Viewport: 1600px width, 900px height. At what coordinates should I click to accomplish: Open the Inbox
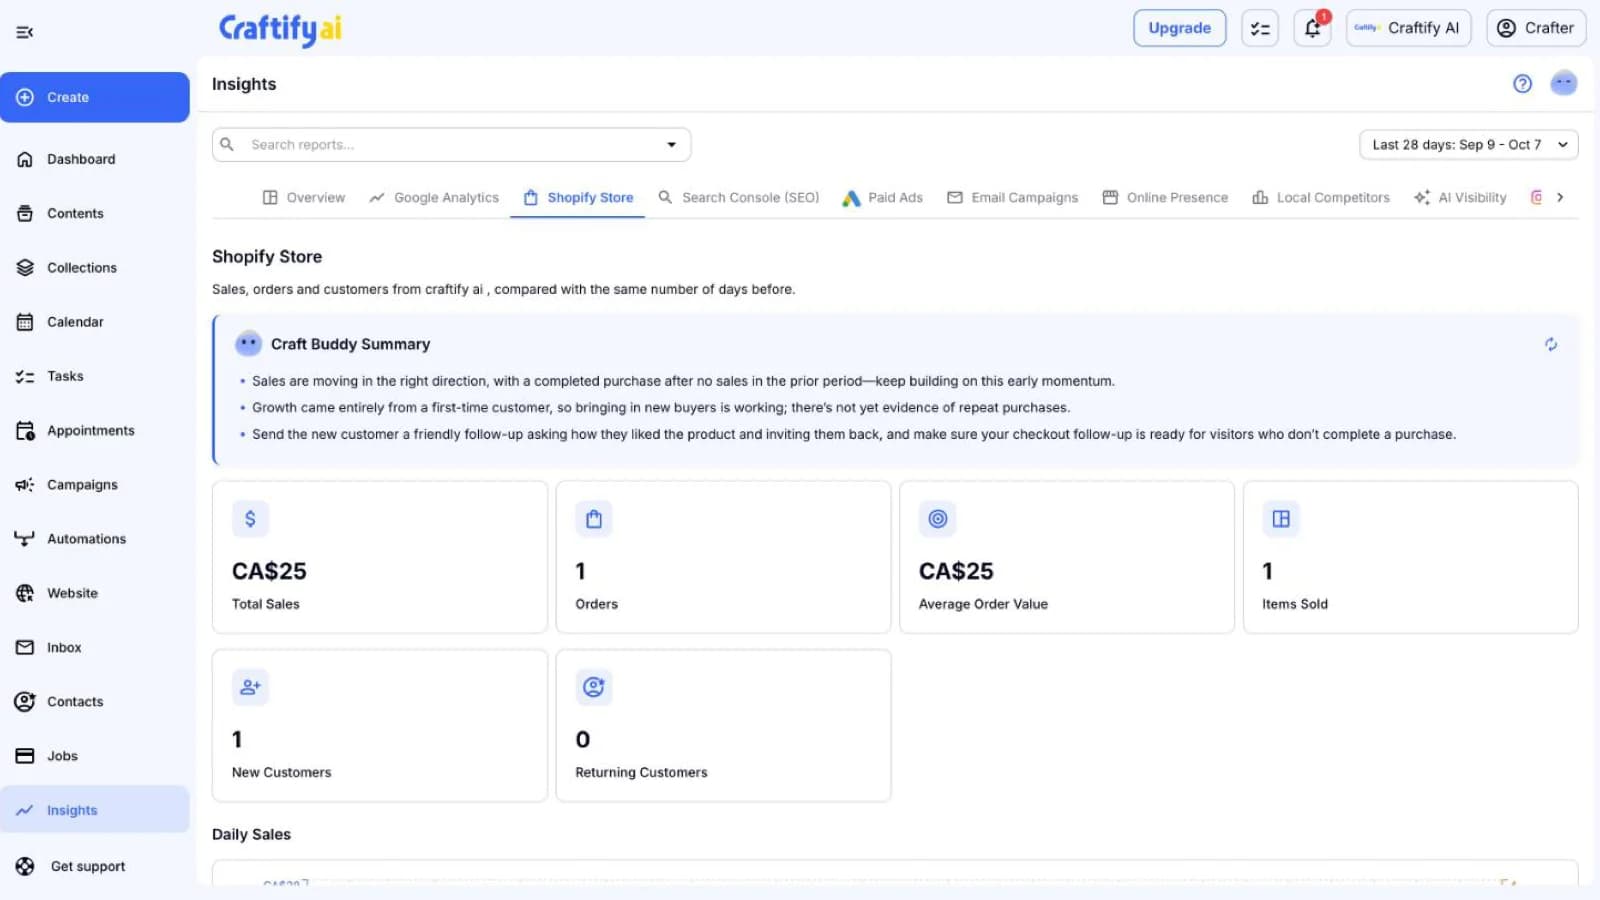coord(95,647)
